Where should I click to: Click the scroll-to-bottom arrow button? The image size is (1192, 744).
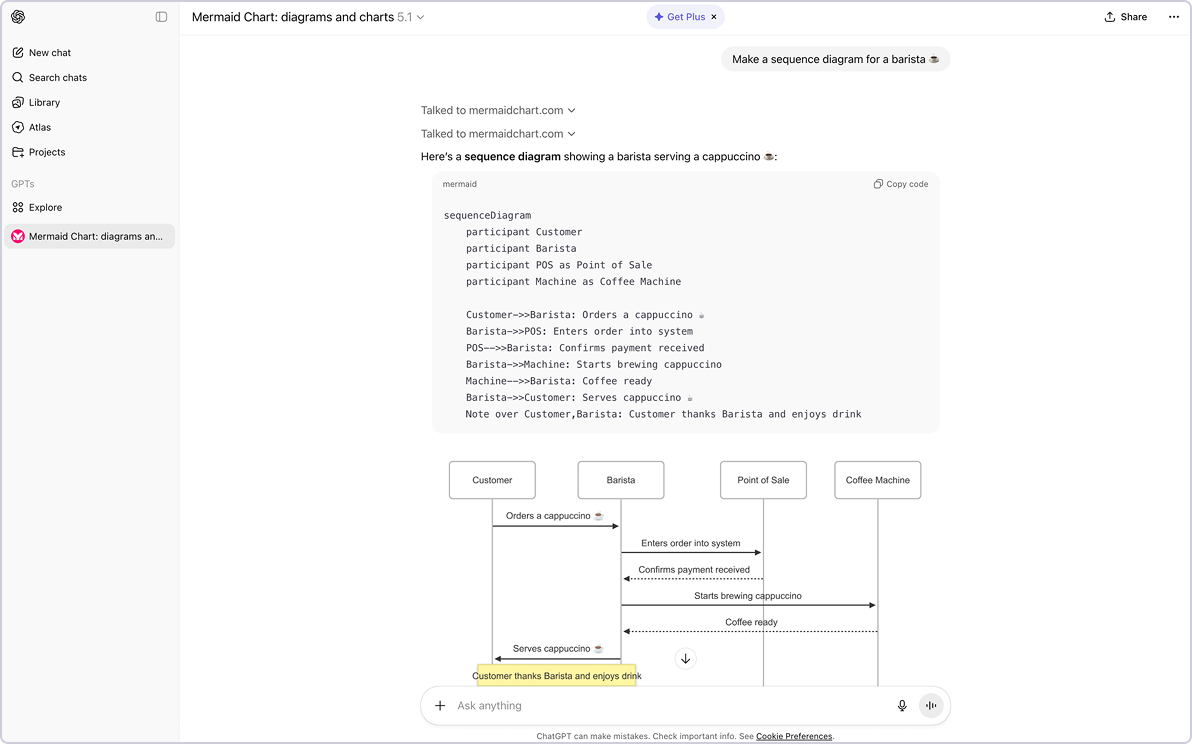click(x=685, y=658)
